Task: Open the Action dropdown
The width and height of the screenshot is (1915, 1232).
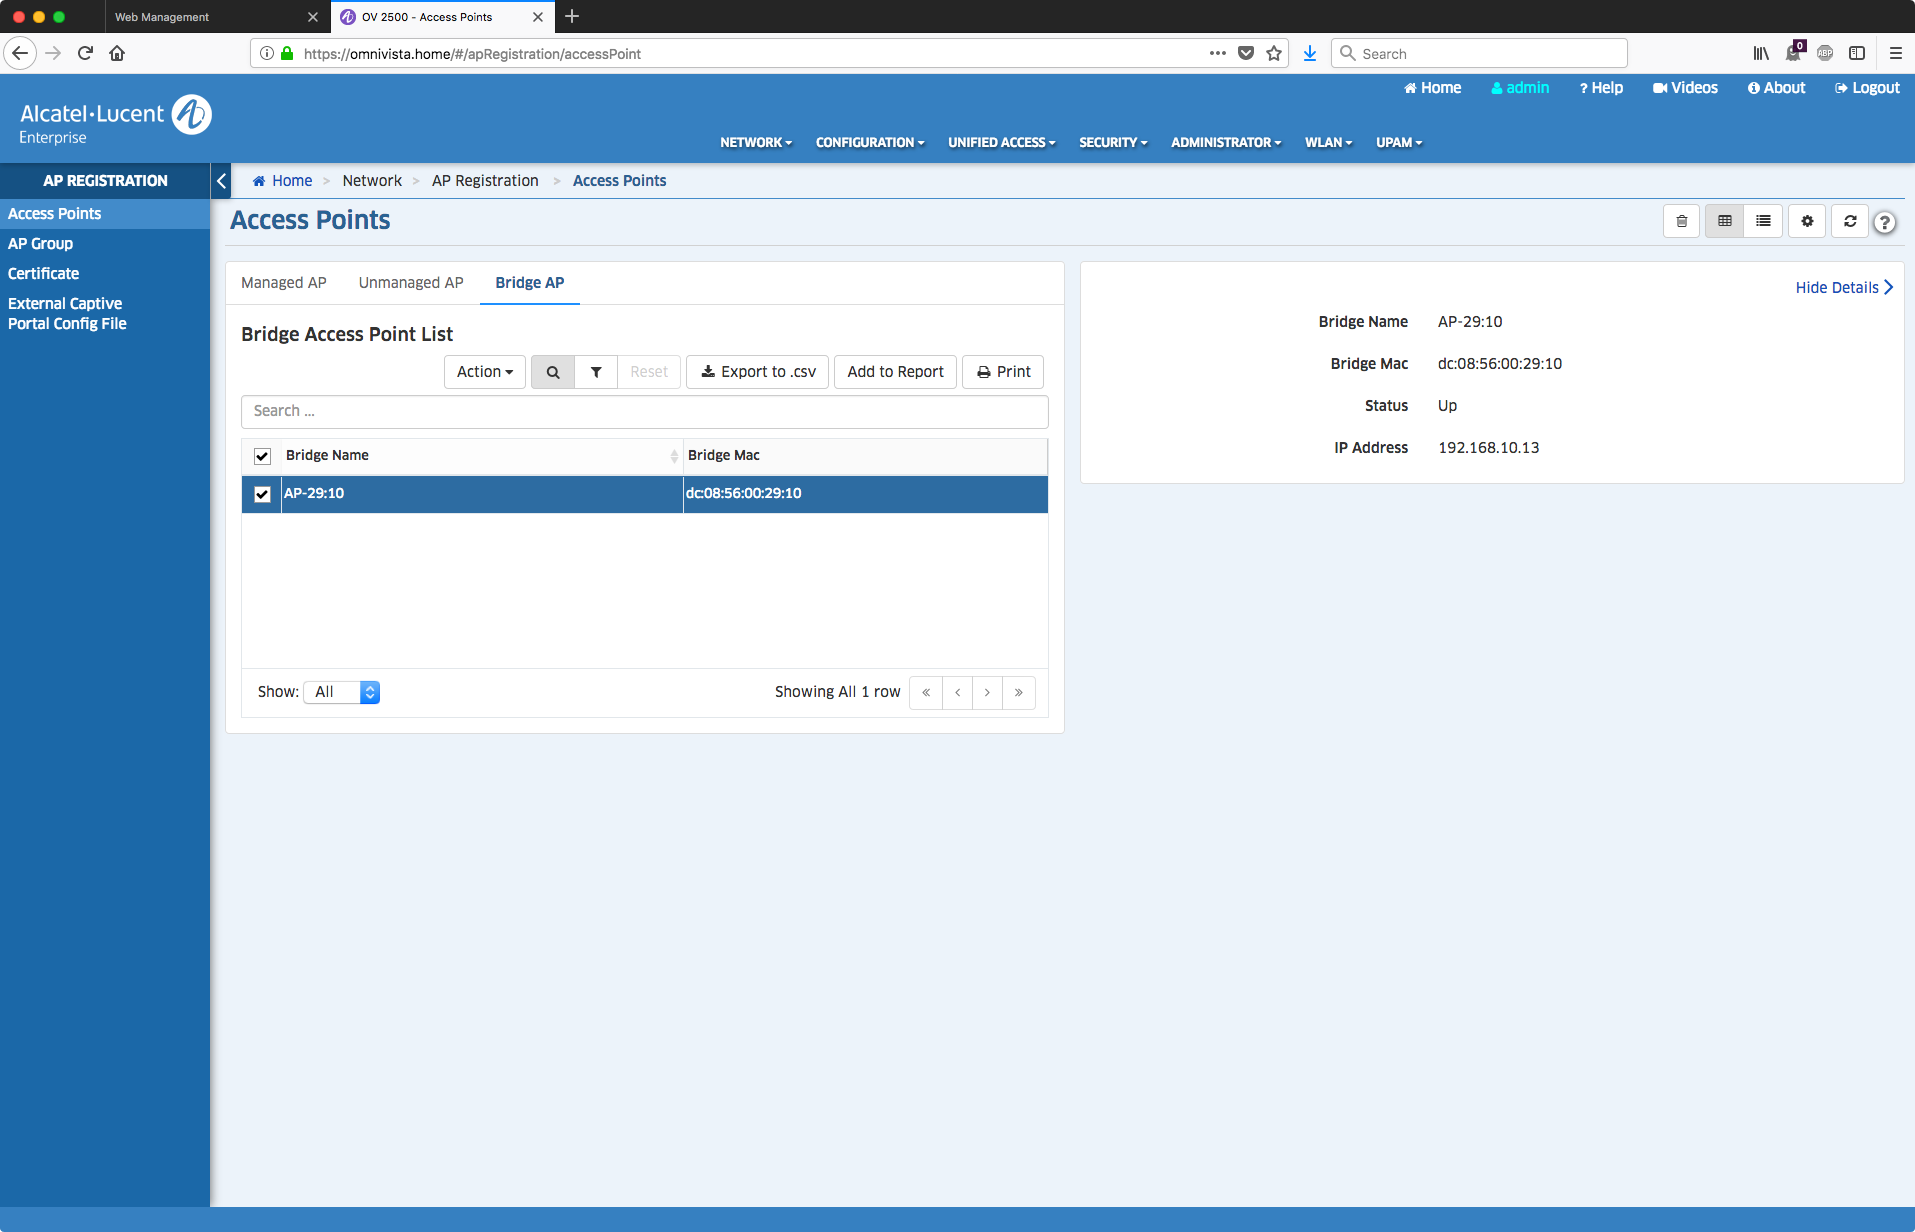Action: 484,372
